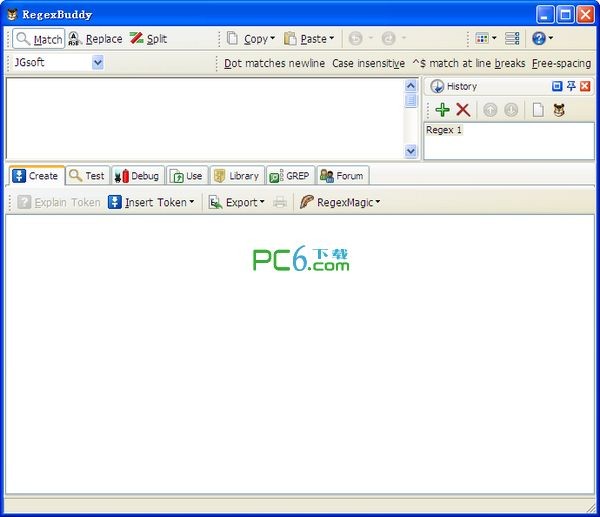
Task: Switch to the Library tab
Action: click(x=237, y=176)
